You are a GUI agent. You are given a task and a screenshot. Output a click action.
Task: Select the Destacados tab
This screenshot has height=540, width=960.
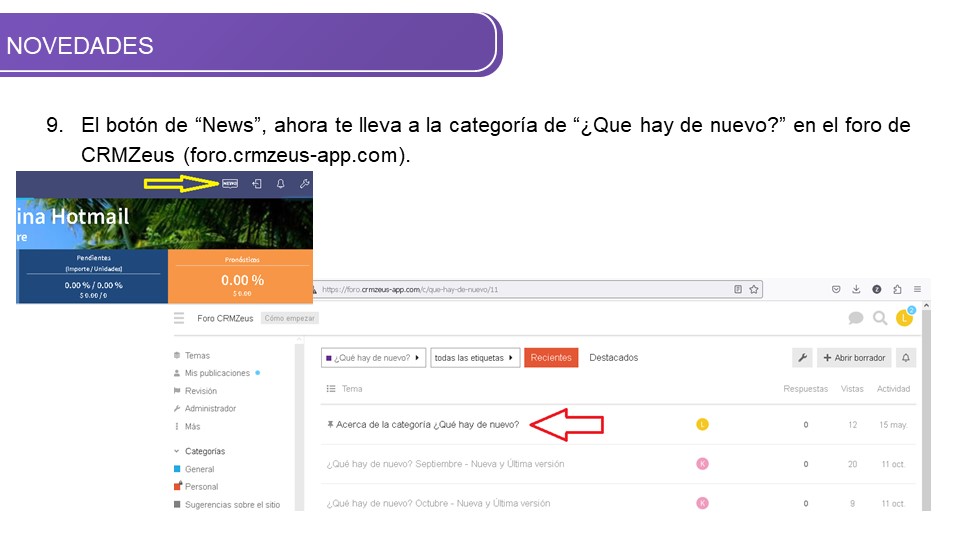(613, 358)
